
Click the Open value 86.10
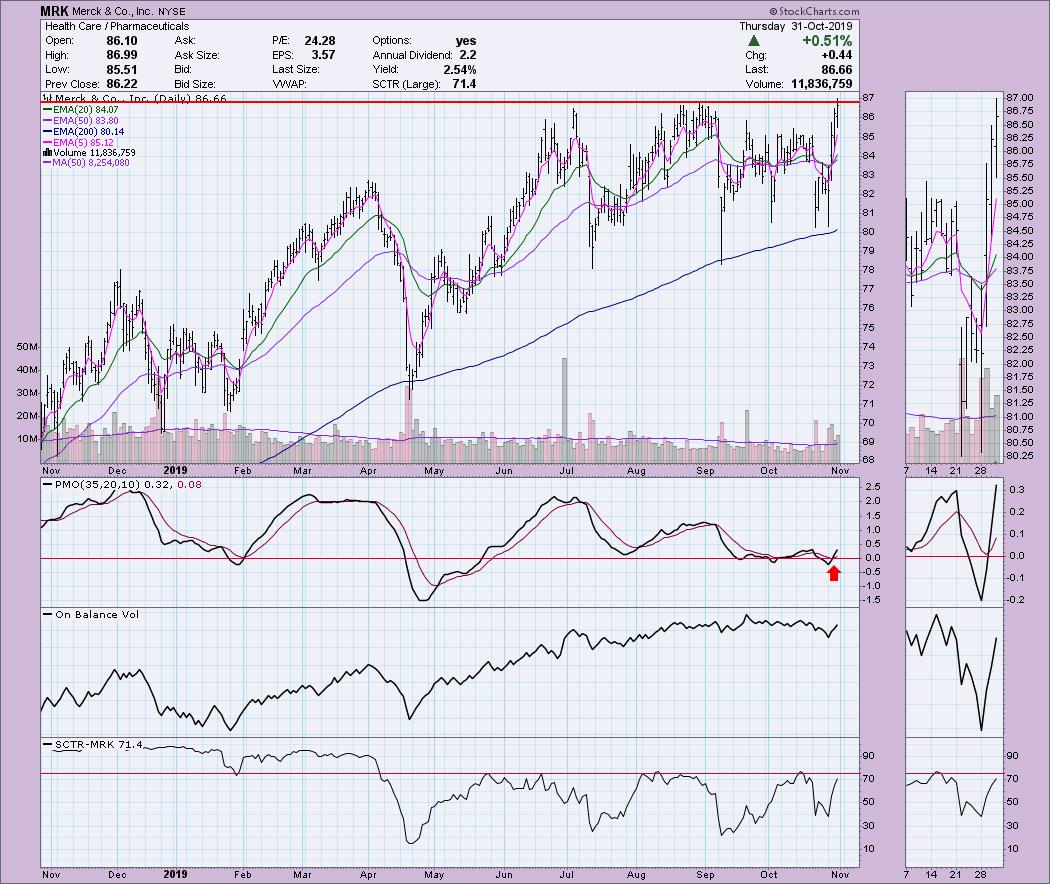[x=122, y=41]
